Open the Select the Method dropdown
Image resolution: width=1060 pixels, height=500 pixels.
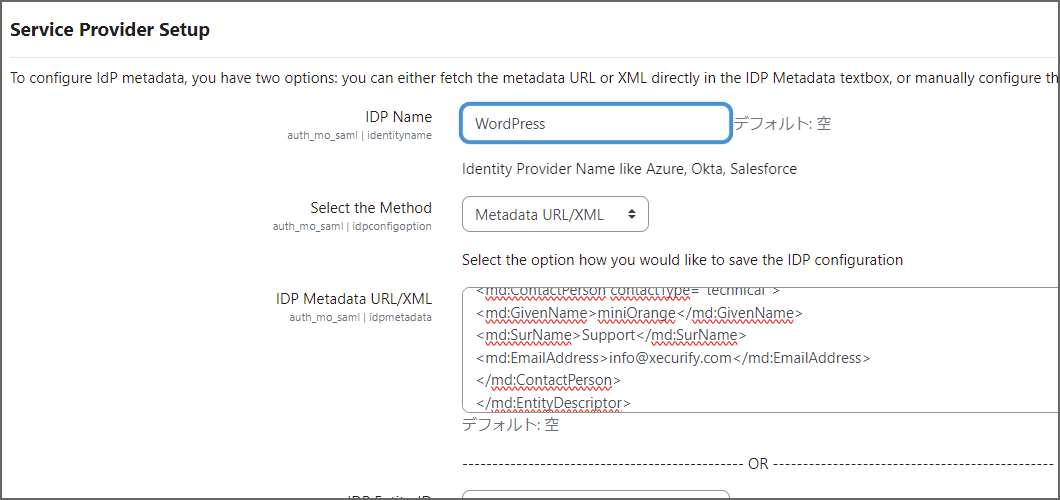(555, 214)
